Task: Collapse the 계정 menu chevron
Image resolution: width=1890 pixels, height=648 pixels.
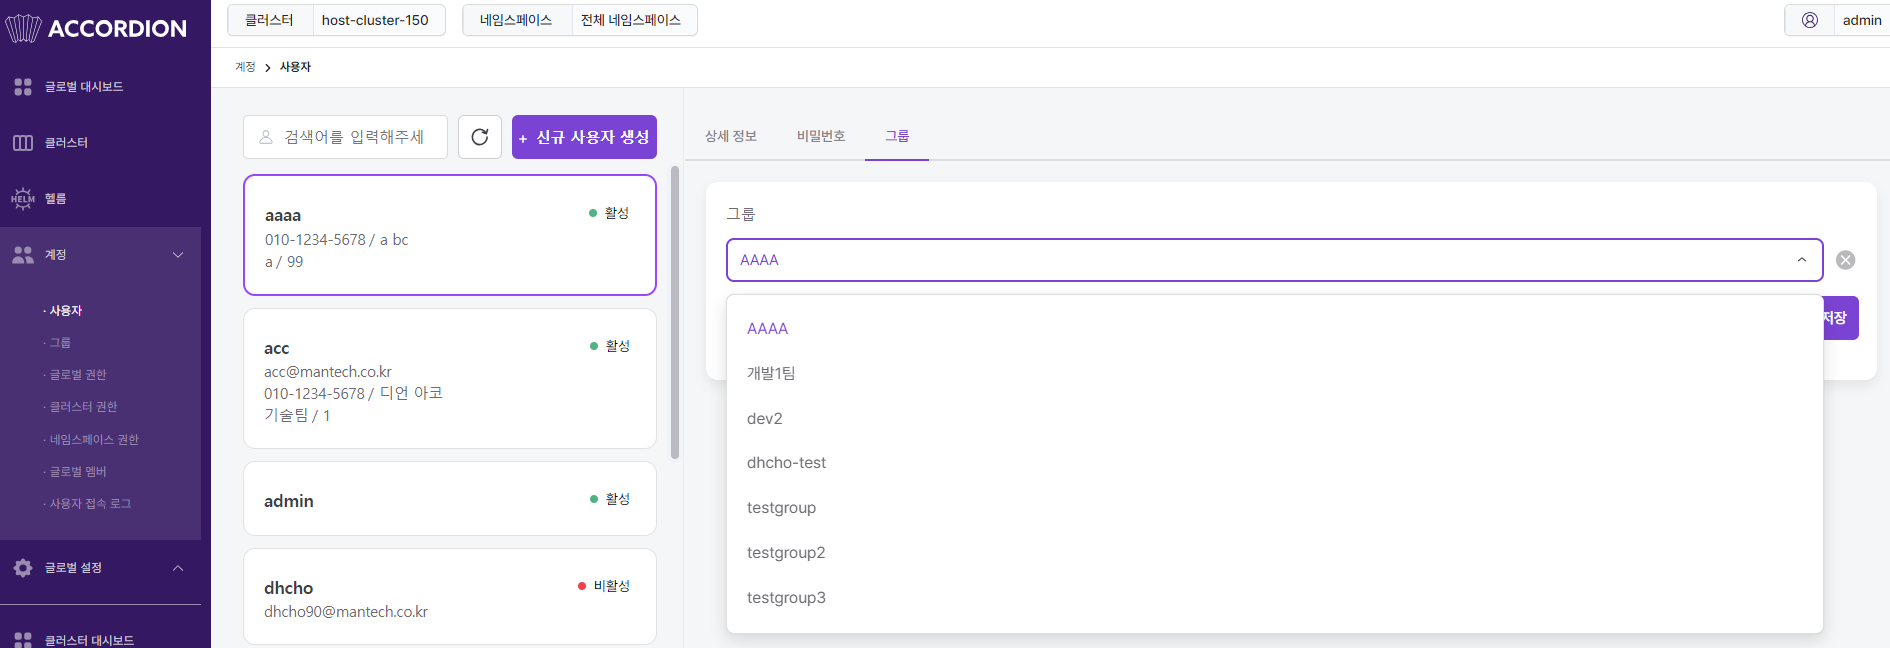Action: point(178,255)
